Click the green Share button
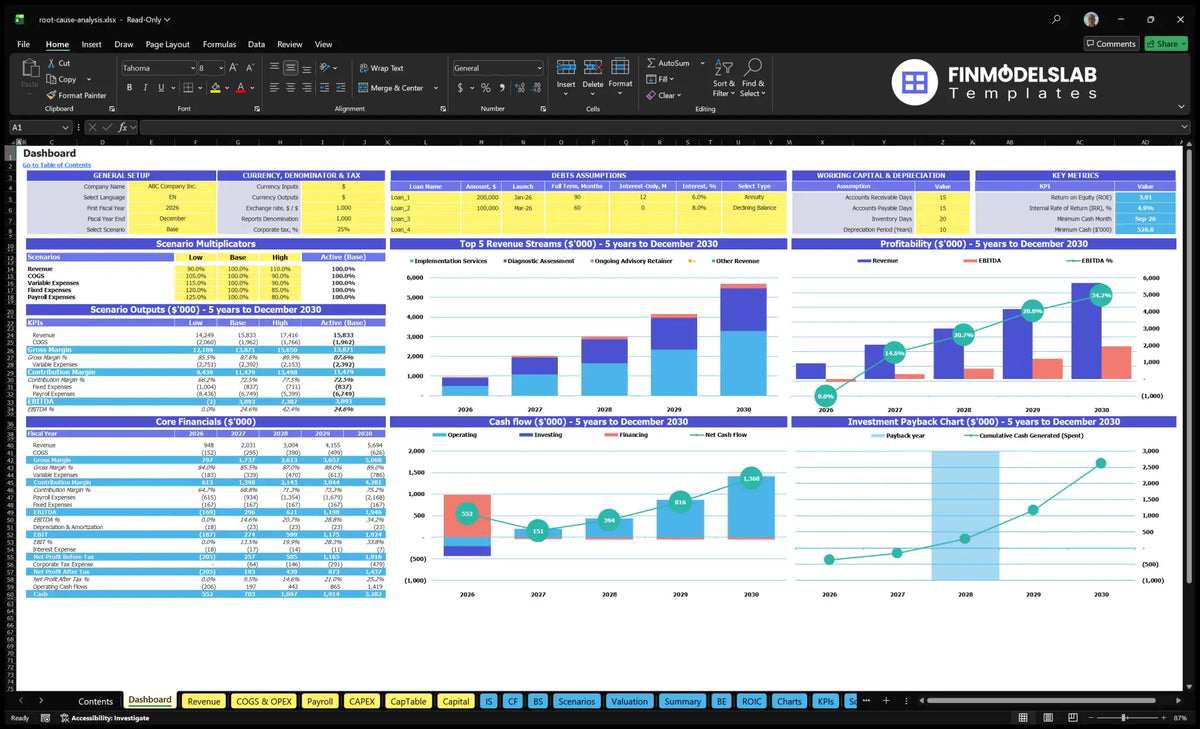The height and width of the screenshot is (729, 1200). pyautogui.click(x=1165, y=44)
